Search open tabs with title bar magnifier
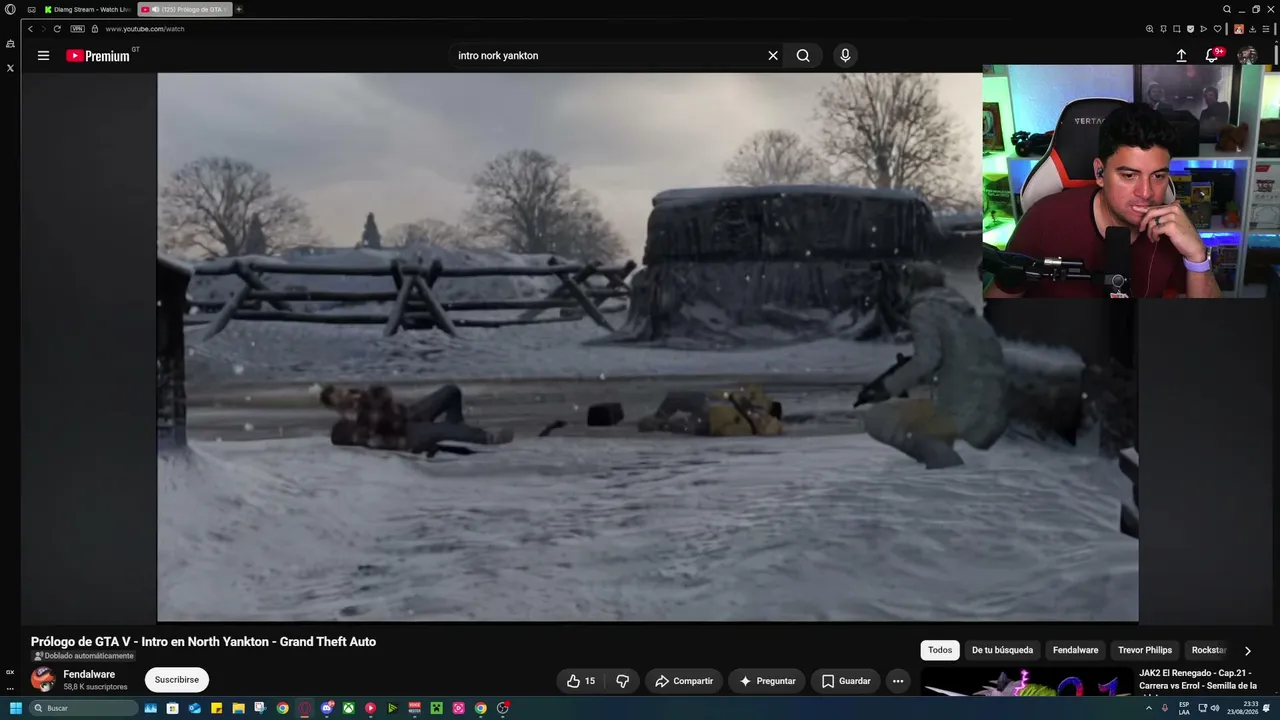The height and width of the screenshot is (720, 1280). tap(1227, 9)
